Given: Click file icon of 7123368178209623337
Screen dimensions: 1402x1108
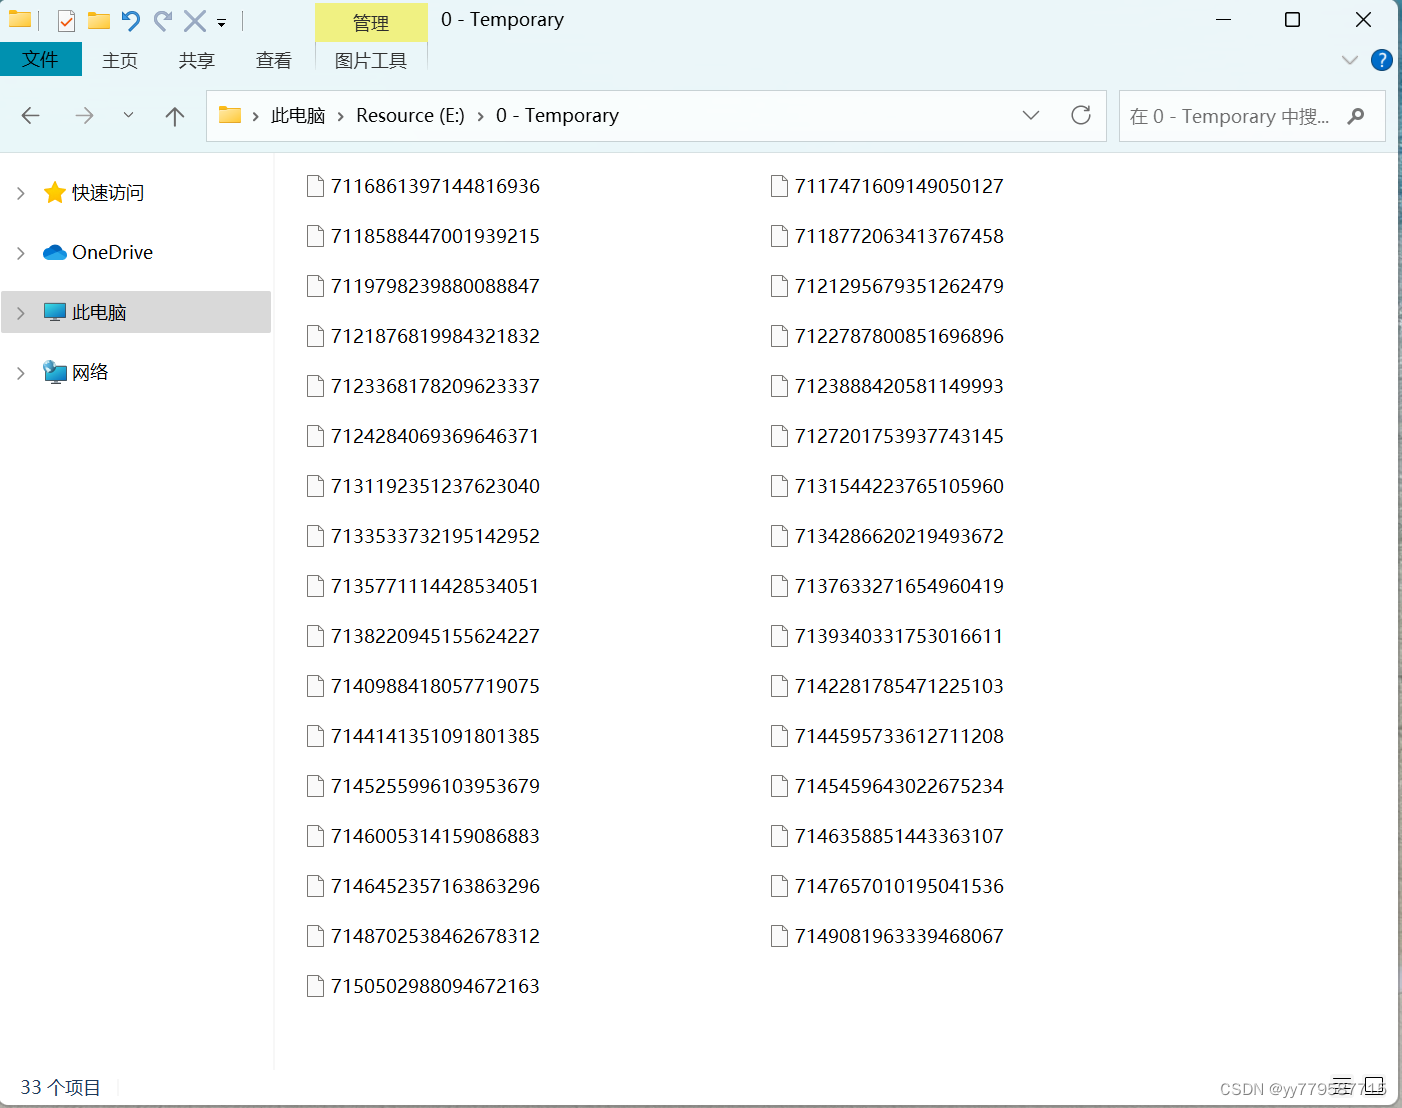Looking at the screenshot, I should click(x=315, y=386).
